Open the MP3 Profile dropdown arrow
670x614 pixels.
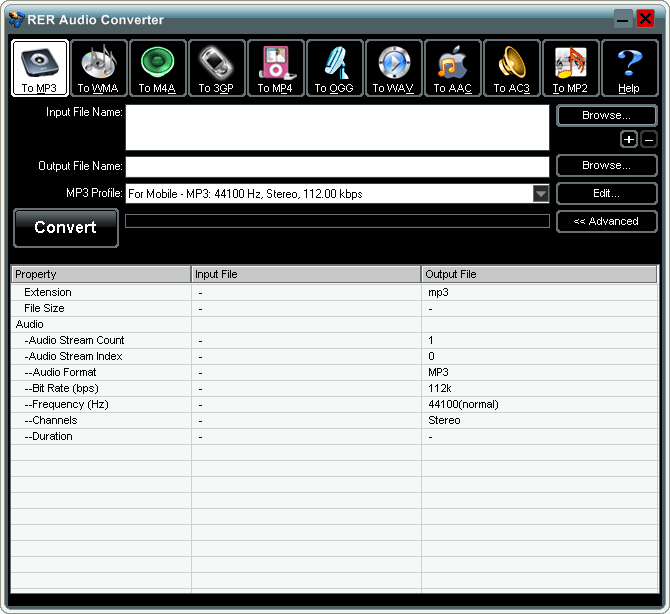pyautogui.click(x=541, y=194)
